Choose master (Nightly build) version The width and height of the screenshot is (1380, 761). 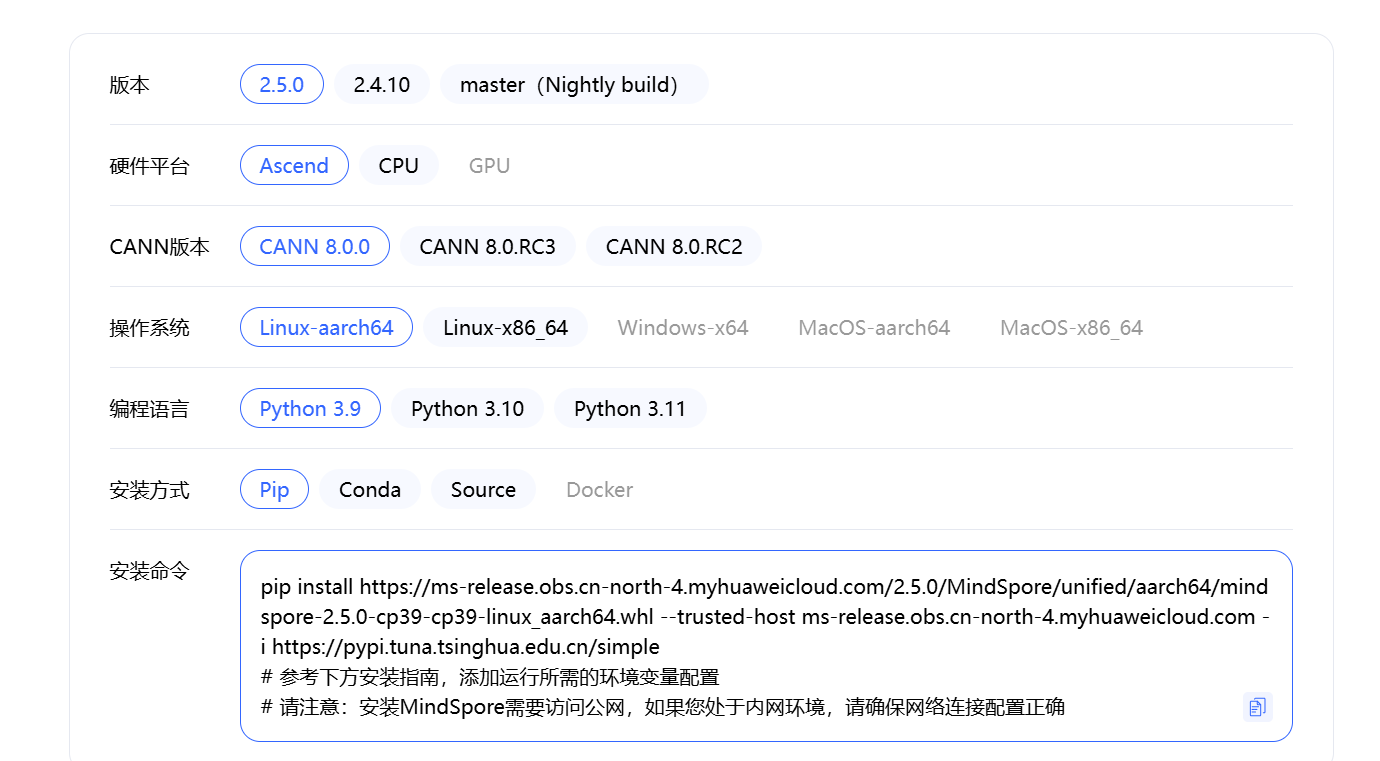tap(574, 85)
